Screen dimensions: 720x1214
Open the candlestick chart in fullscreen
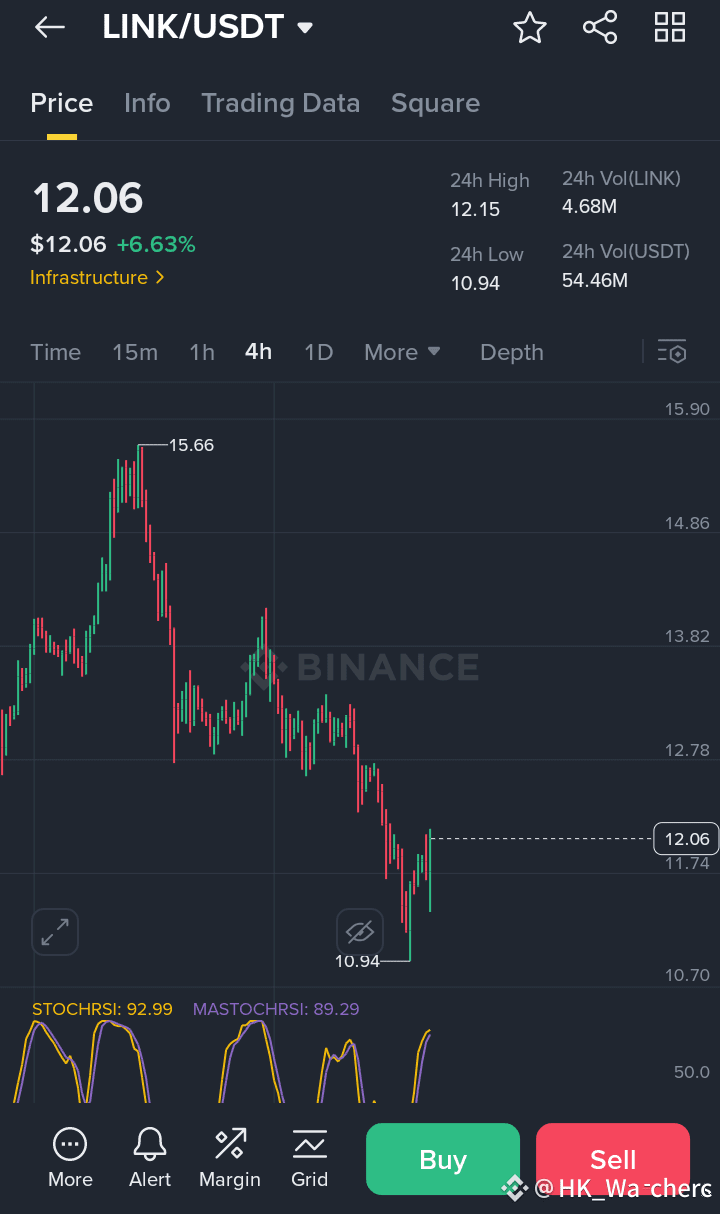pyautogui.click(x=55, y=931)
